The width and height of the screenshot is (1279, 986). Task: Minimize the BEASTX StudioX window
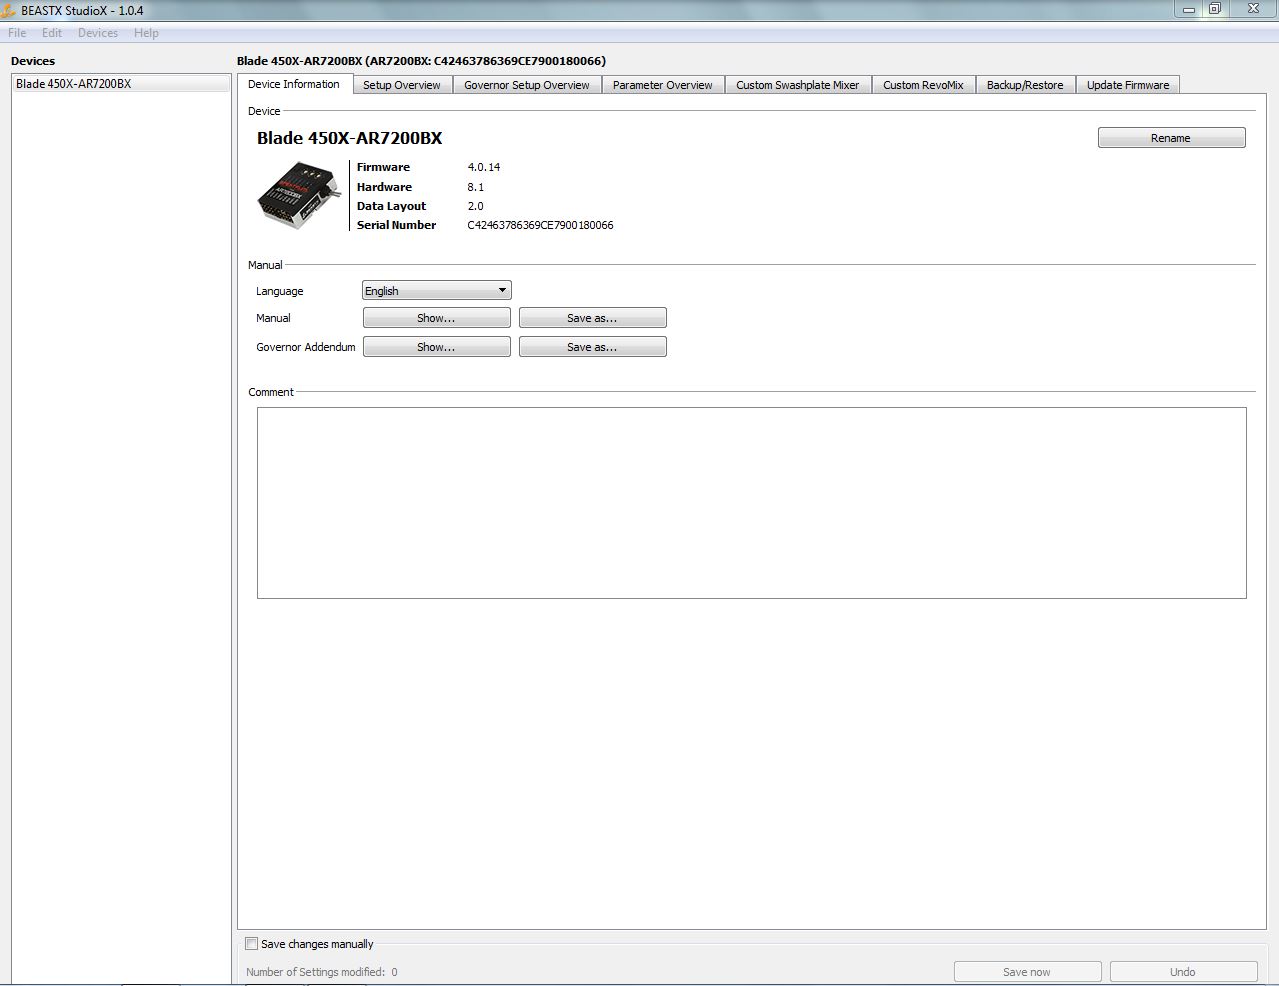[x=1189, y=9]
